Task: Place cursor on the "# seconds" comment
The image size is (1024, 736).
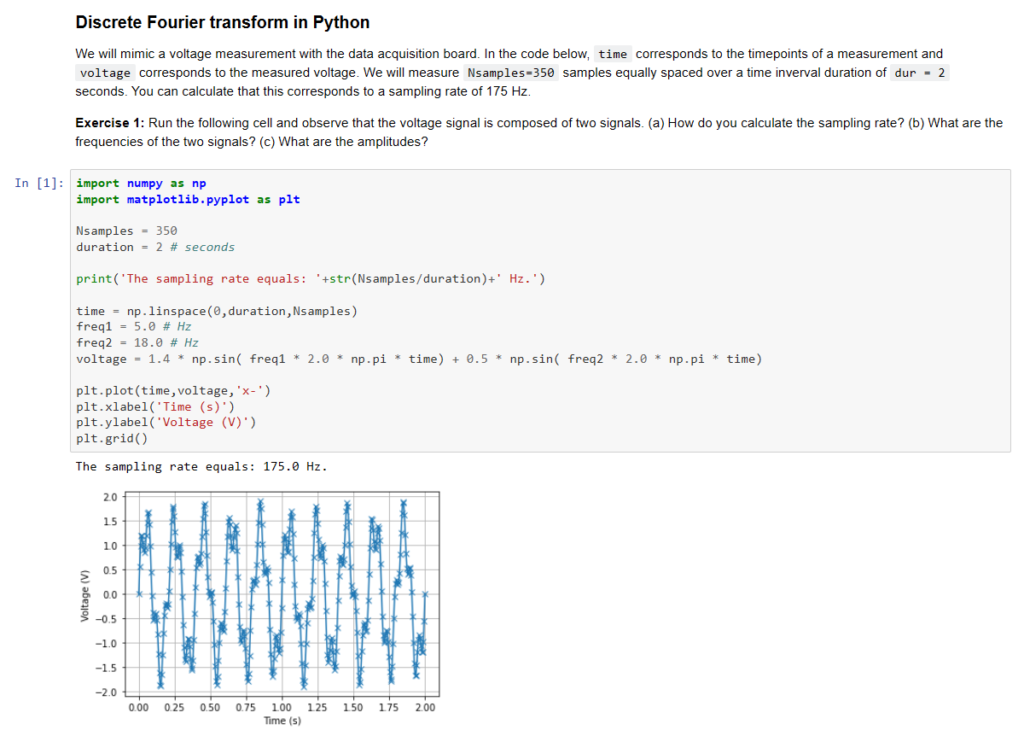Action: click(209, 247)
